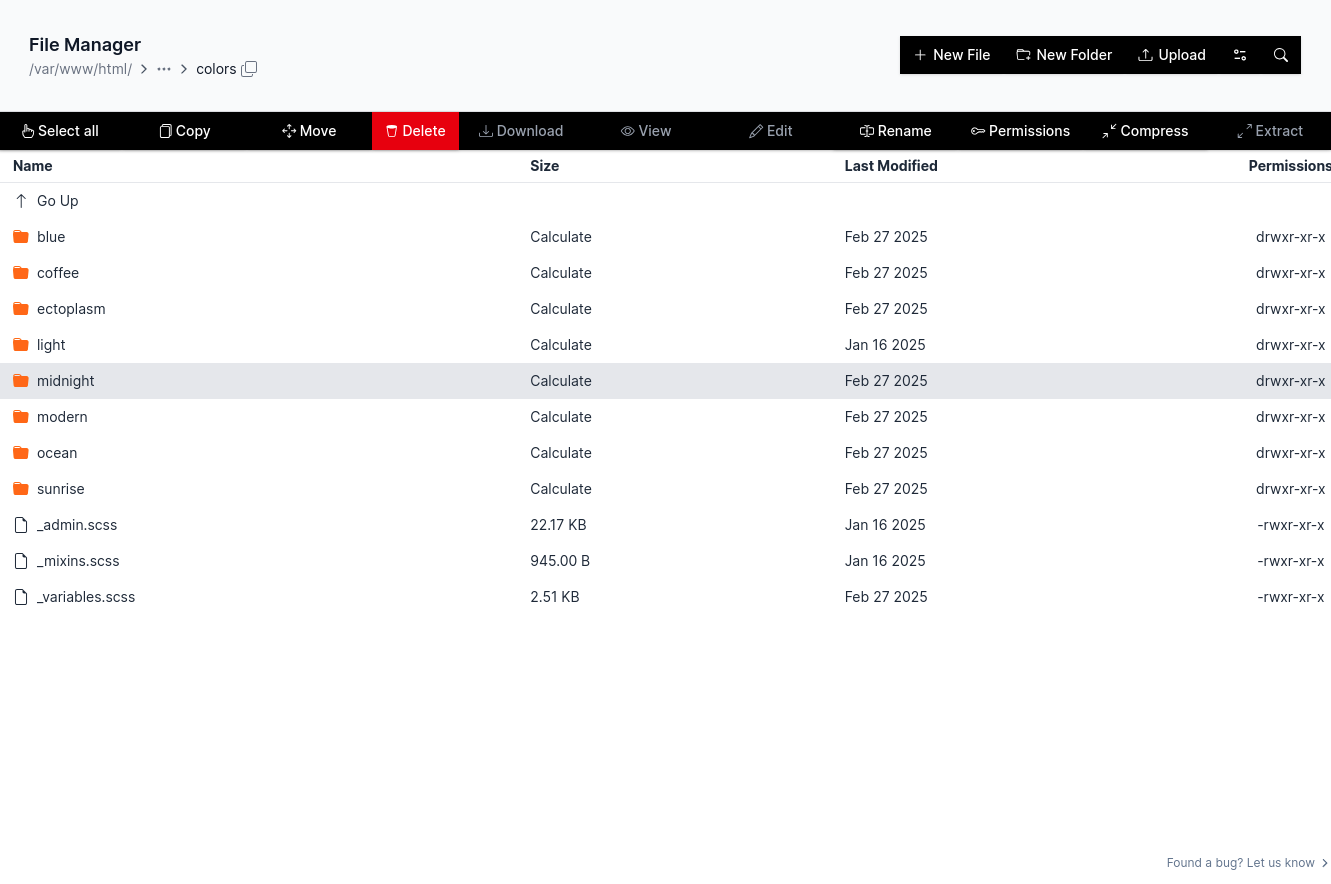Screen dimensions: 1331x884
Task: Sort by the Name column header
Action: click(x=33, y=166)
